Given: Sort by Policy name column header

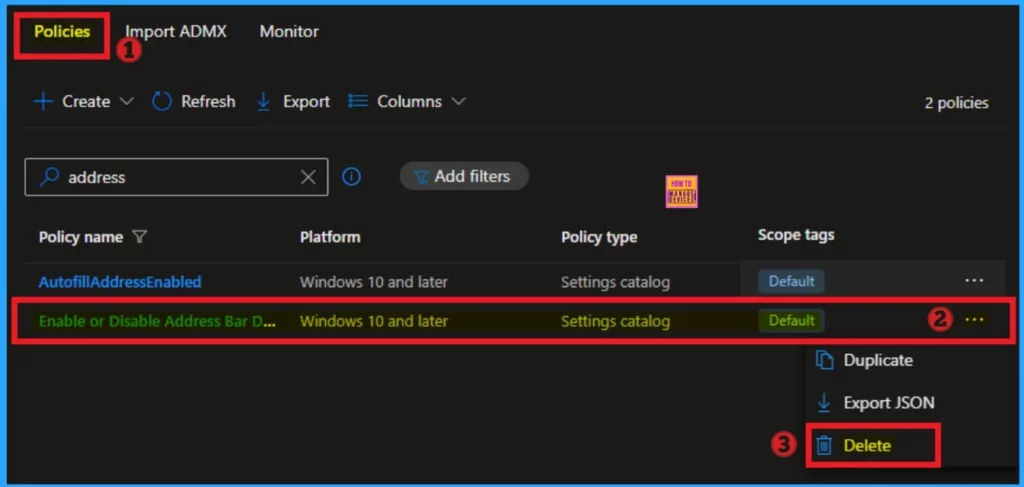Looking at the screenshot, I should point(81,237).
